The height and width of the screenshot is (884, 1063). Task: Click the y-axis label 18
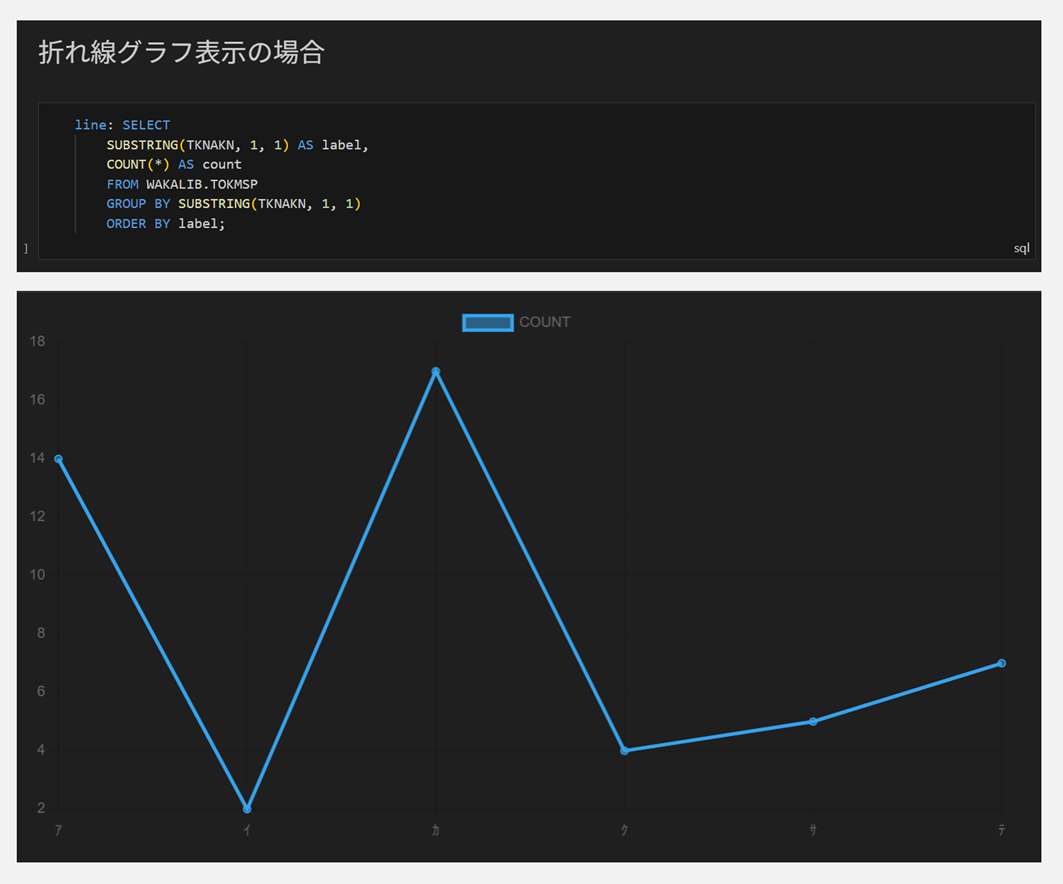37,342
